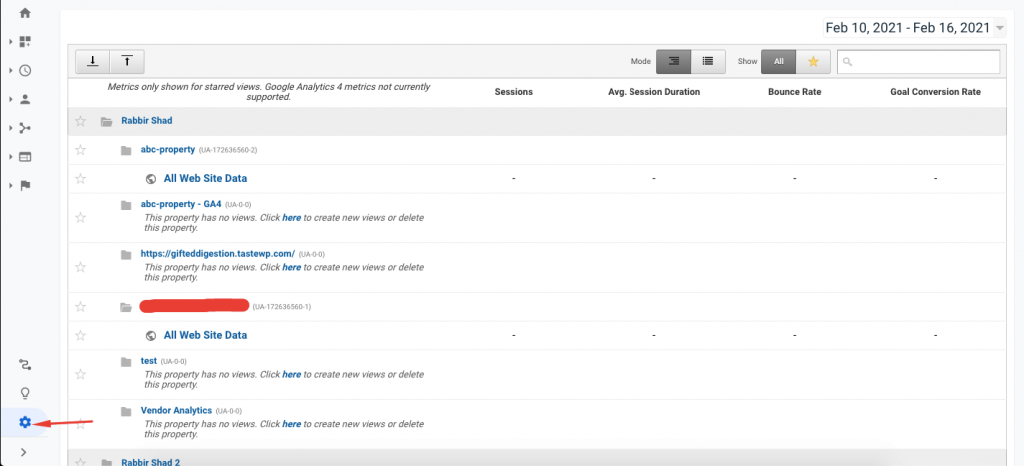Expand the Audience section triangle
This screenshot has width=1024, height=466.
coord(11,99)
